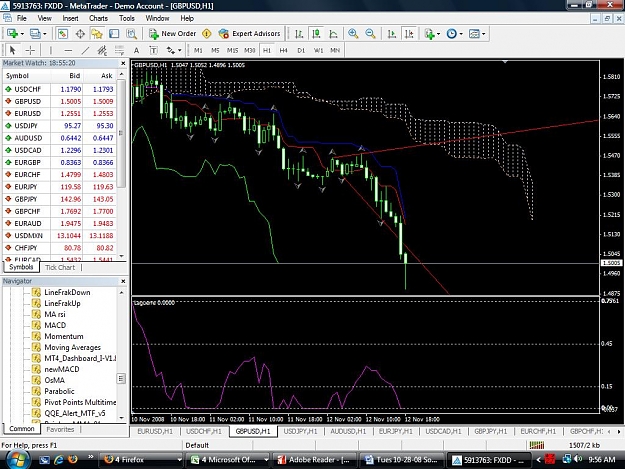Switch to M1 timeframe
Viewport: 625px width, 469px height.
198,51
